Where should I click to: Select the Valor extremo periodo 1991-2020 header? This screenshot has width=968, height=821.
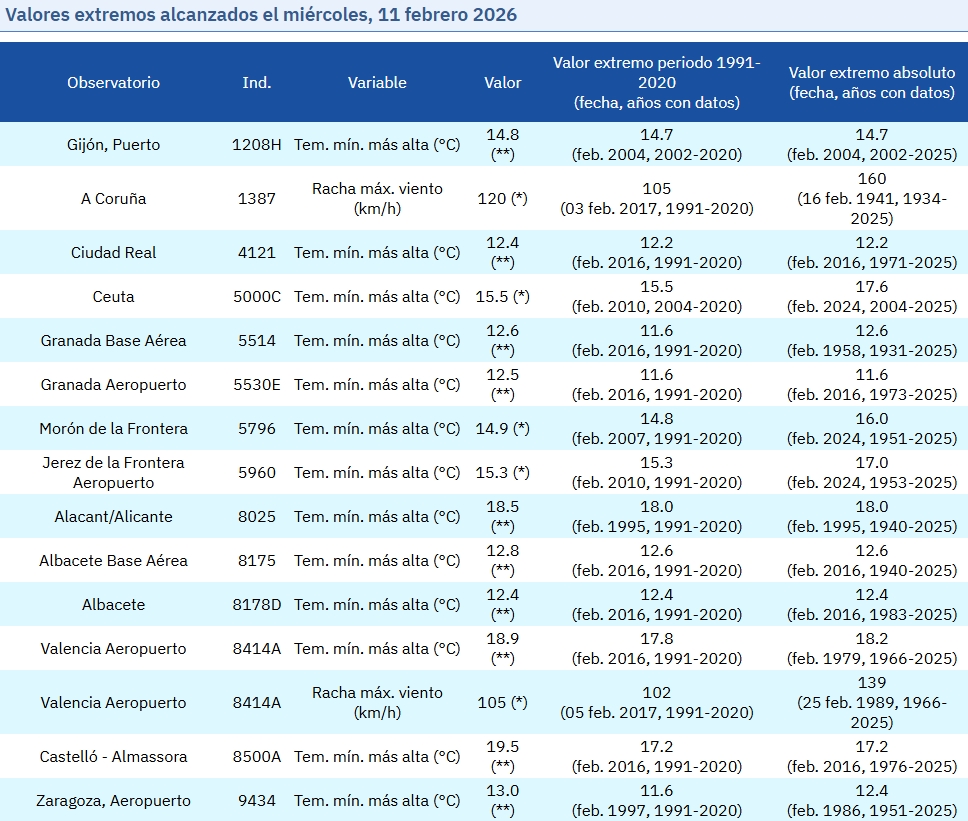click(x=656, y=83)
